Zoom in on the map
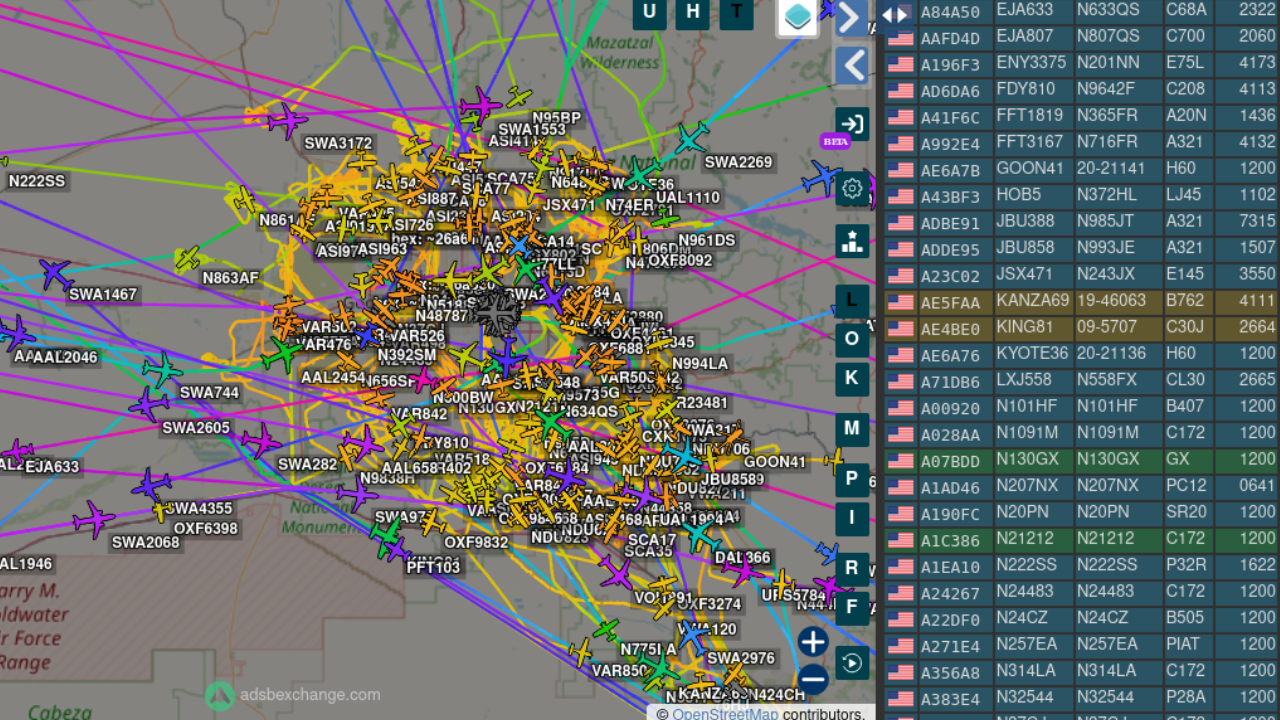 pyautogui.click(x=813, y=642)
